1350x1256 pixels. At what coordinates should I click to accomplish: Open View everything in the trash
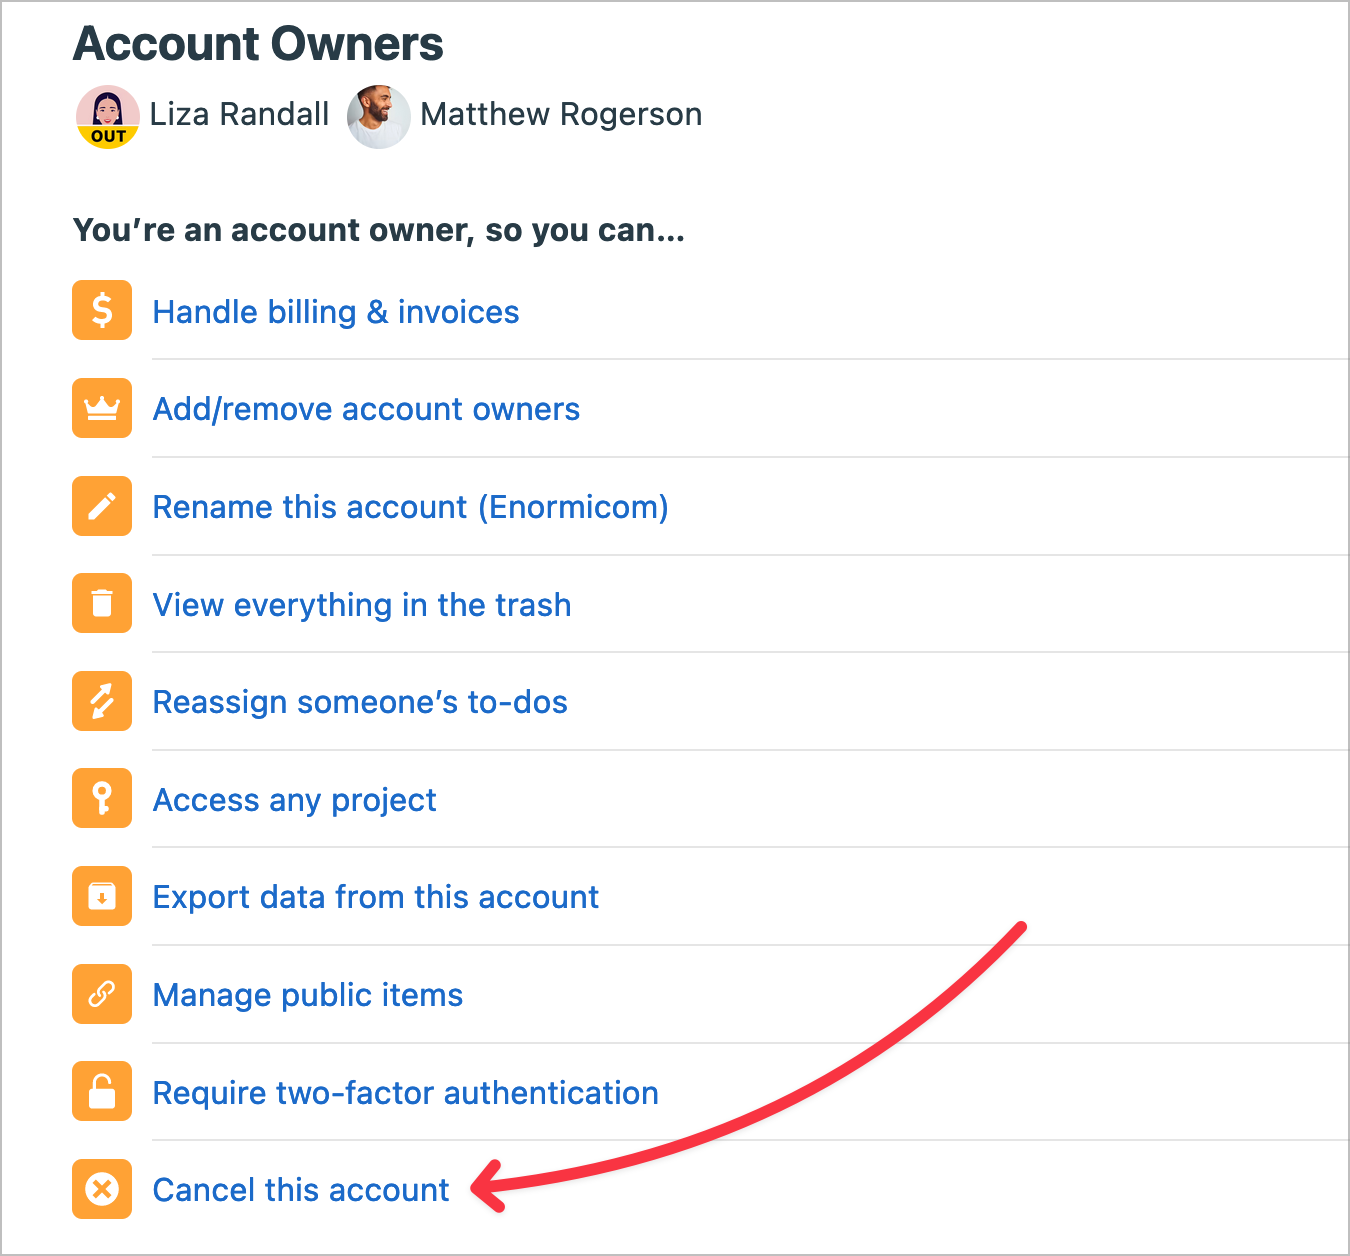[362, 605]
